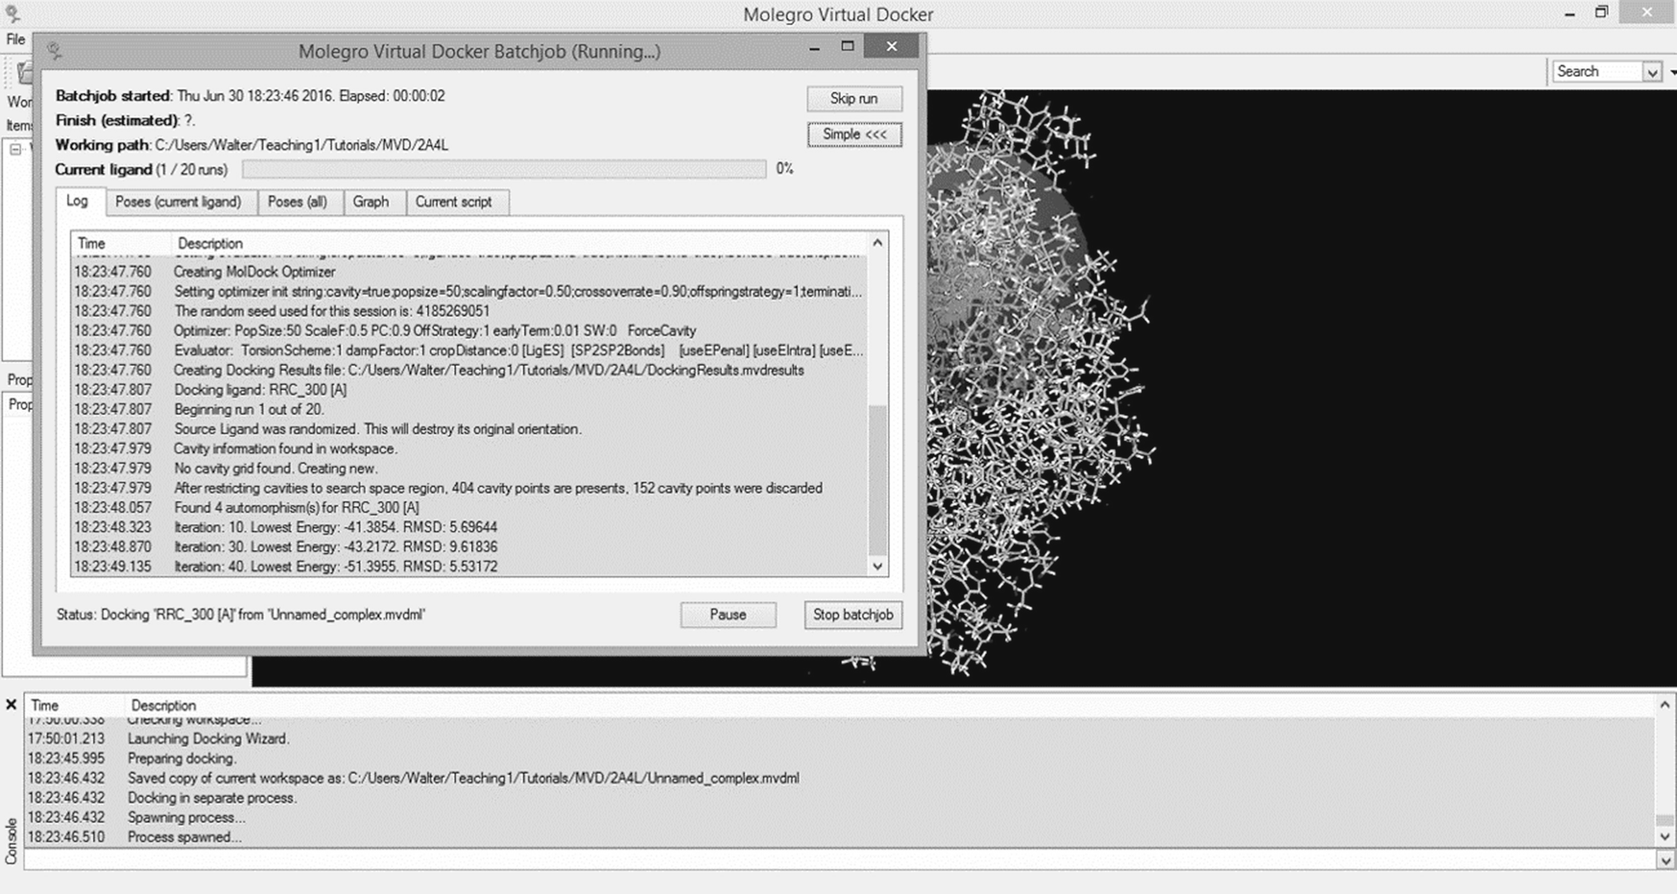Image resolution: width=1677 pixels, height=894 pixels.
Task: Select log row 'Cavity information found in workspace.'
Action: coord(470,449)
